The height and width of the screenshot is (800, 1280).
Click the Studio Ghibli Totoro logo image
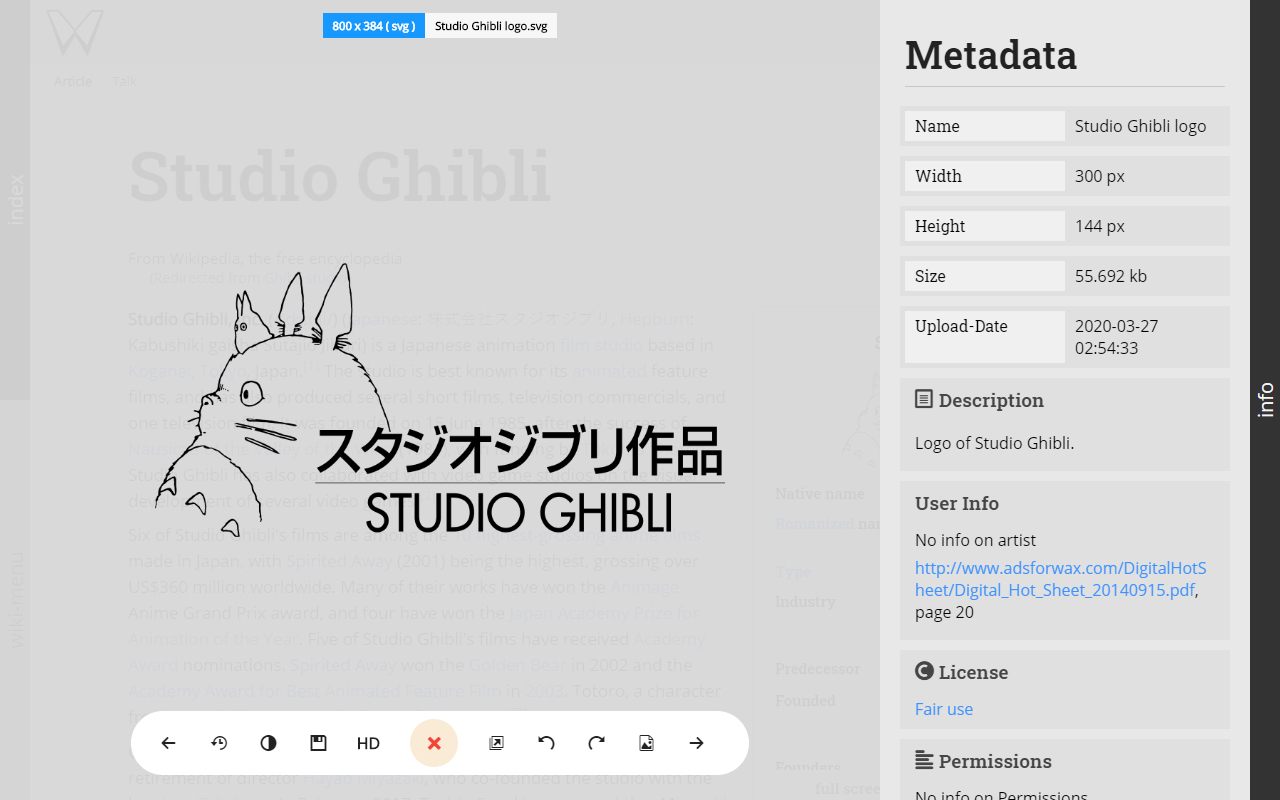(x=440, y=400)
